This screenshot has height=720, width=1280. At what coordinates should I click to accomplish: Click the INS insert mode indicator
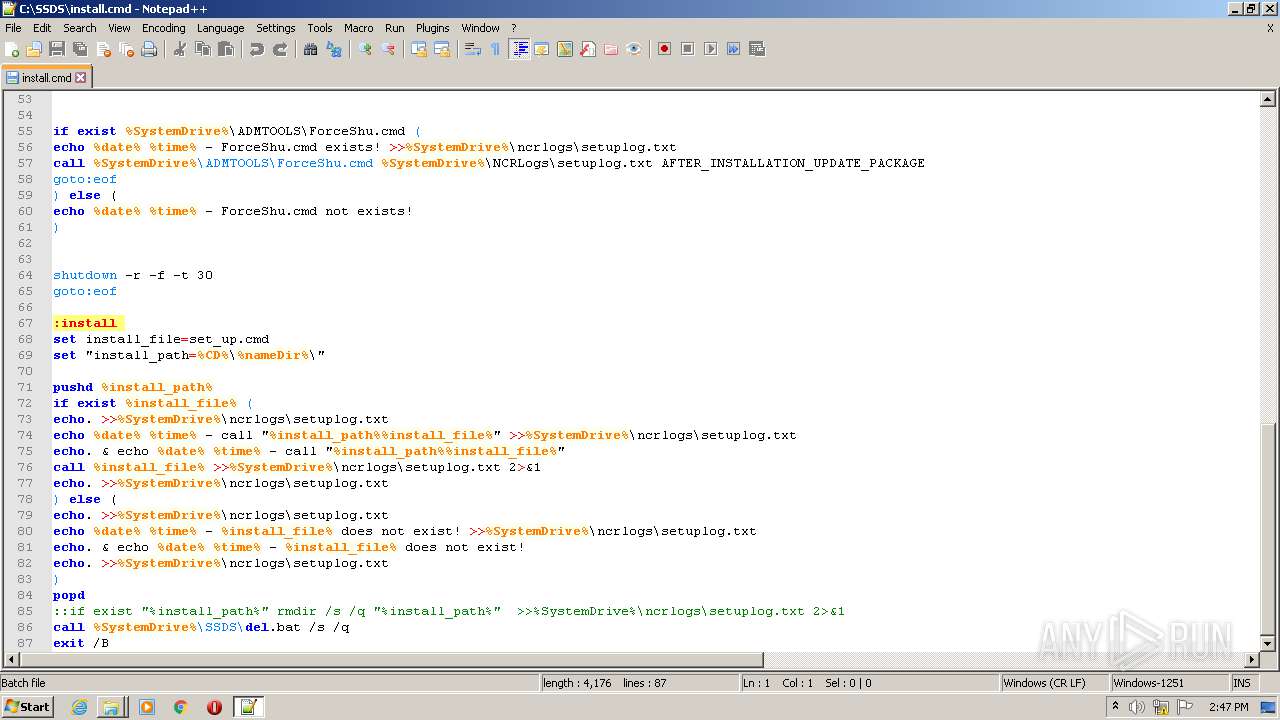click(1242, 683)
